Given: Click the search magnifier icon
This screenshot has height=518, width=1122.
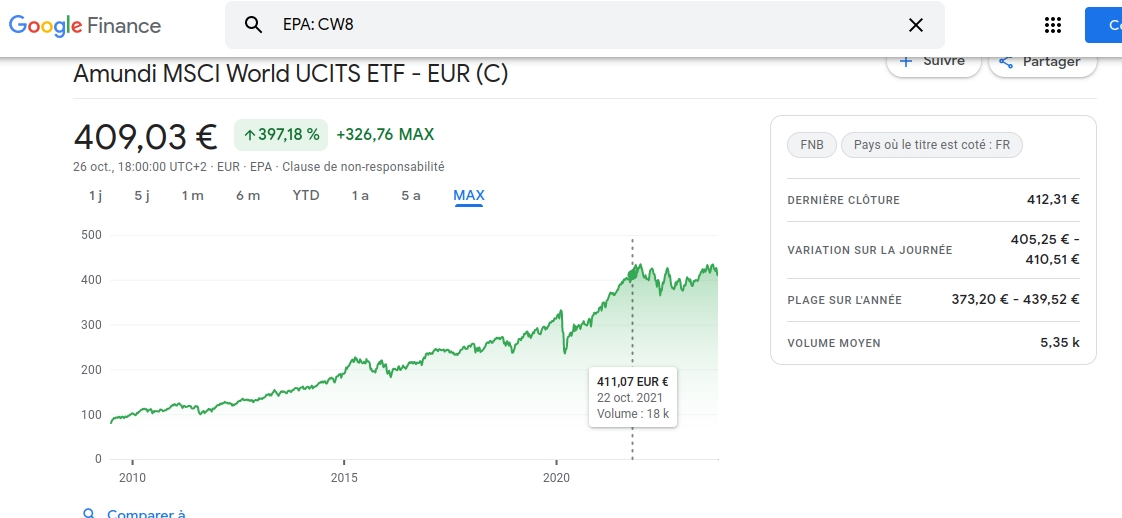Looking at the screenshot, I should pyautogui.click(x=254, y=25).
